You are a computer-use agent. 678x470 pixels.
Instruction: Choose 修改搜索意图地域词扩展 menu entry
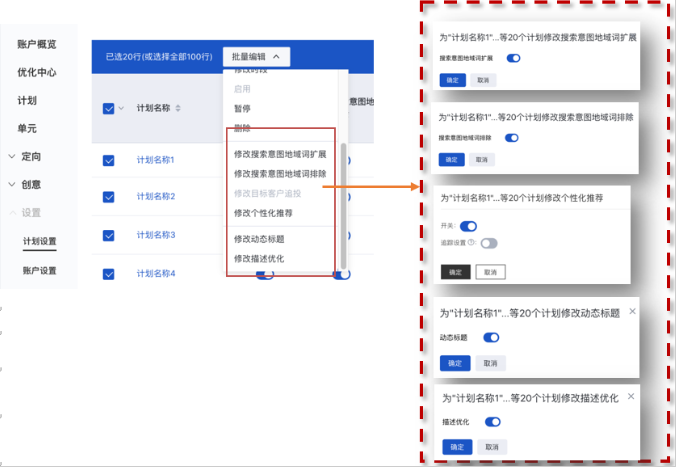tap(280, 154)
